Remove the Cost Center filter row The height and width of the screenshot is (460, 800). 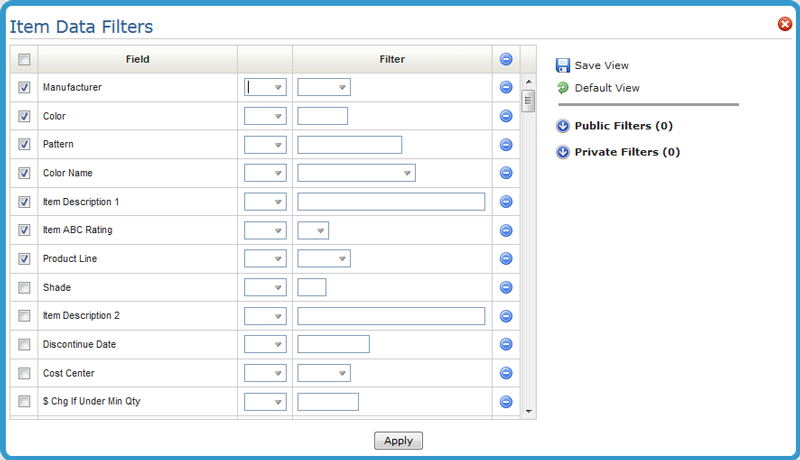pos(506,373)
